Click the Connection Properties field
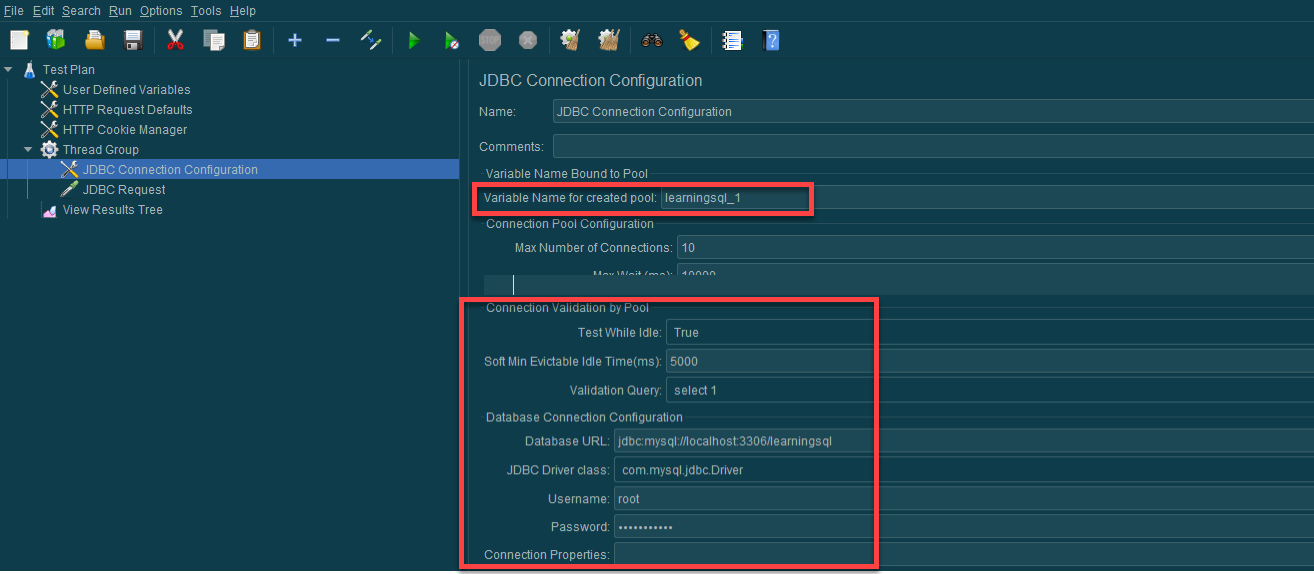 pyautogui.click(x=964, y=554)
